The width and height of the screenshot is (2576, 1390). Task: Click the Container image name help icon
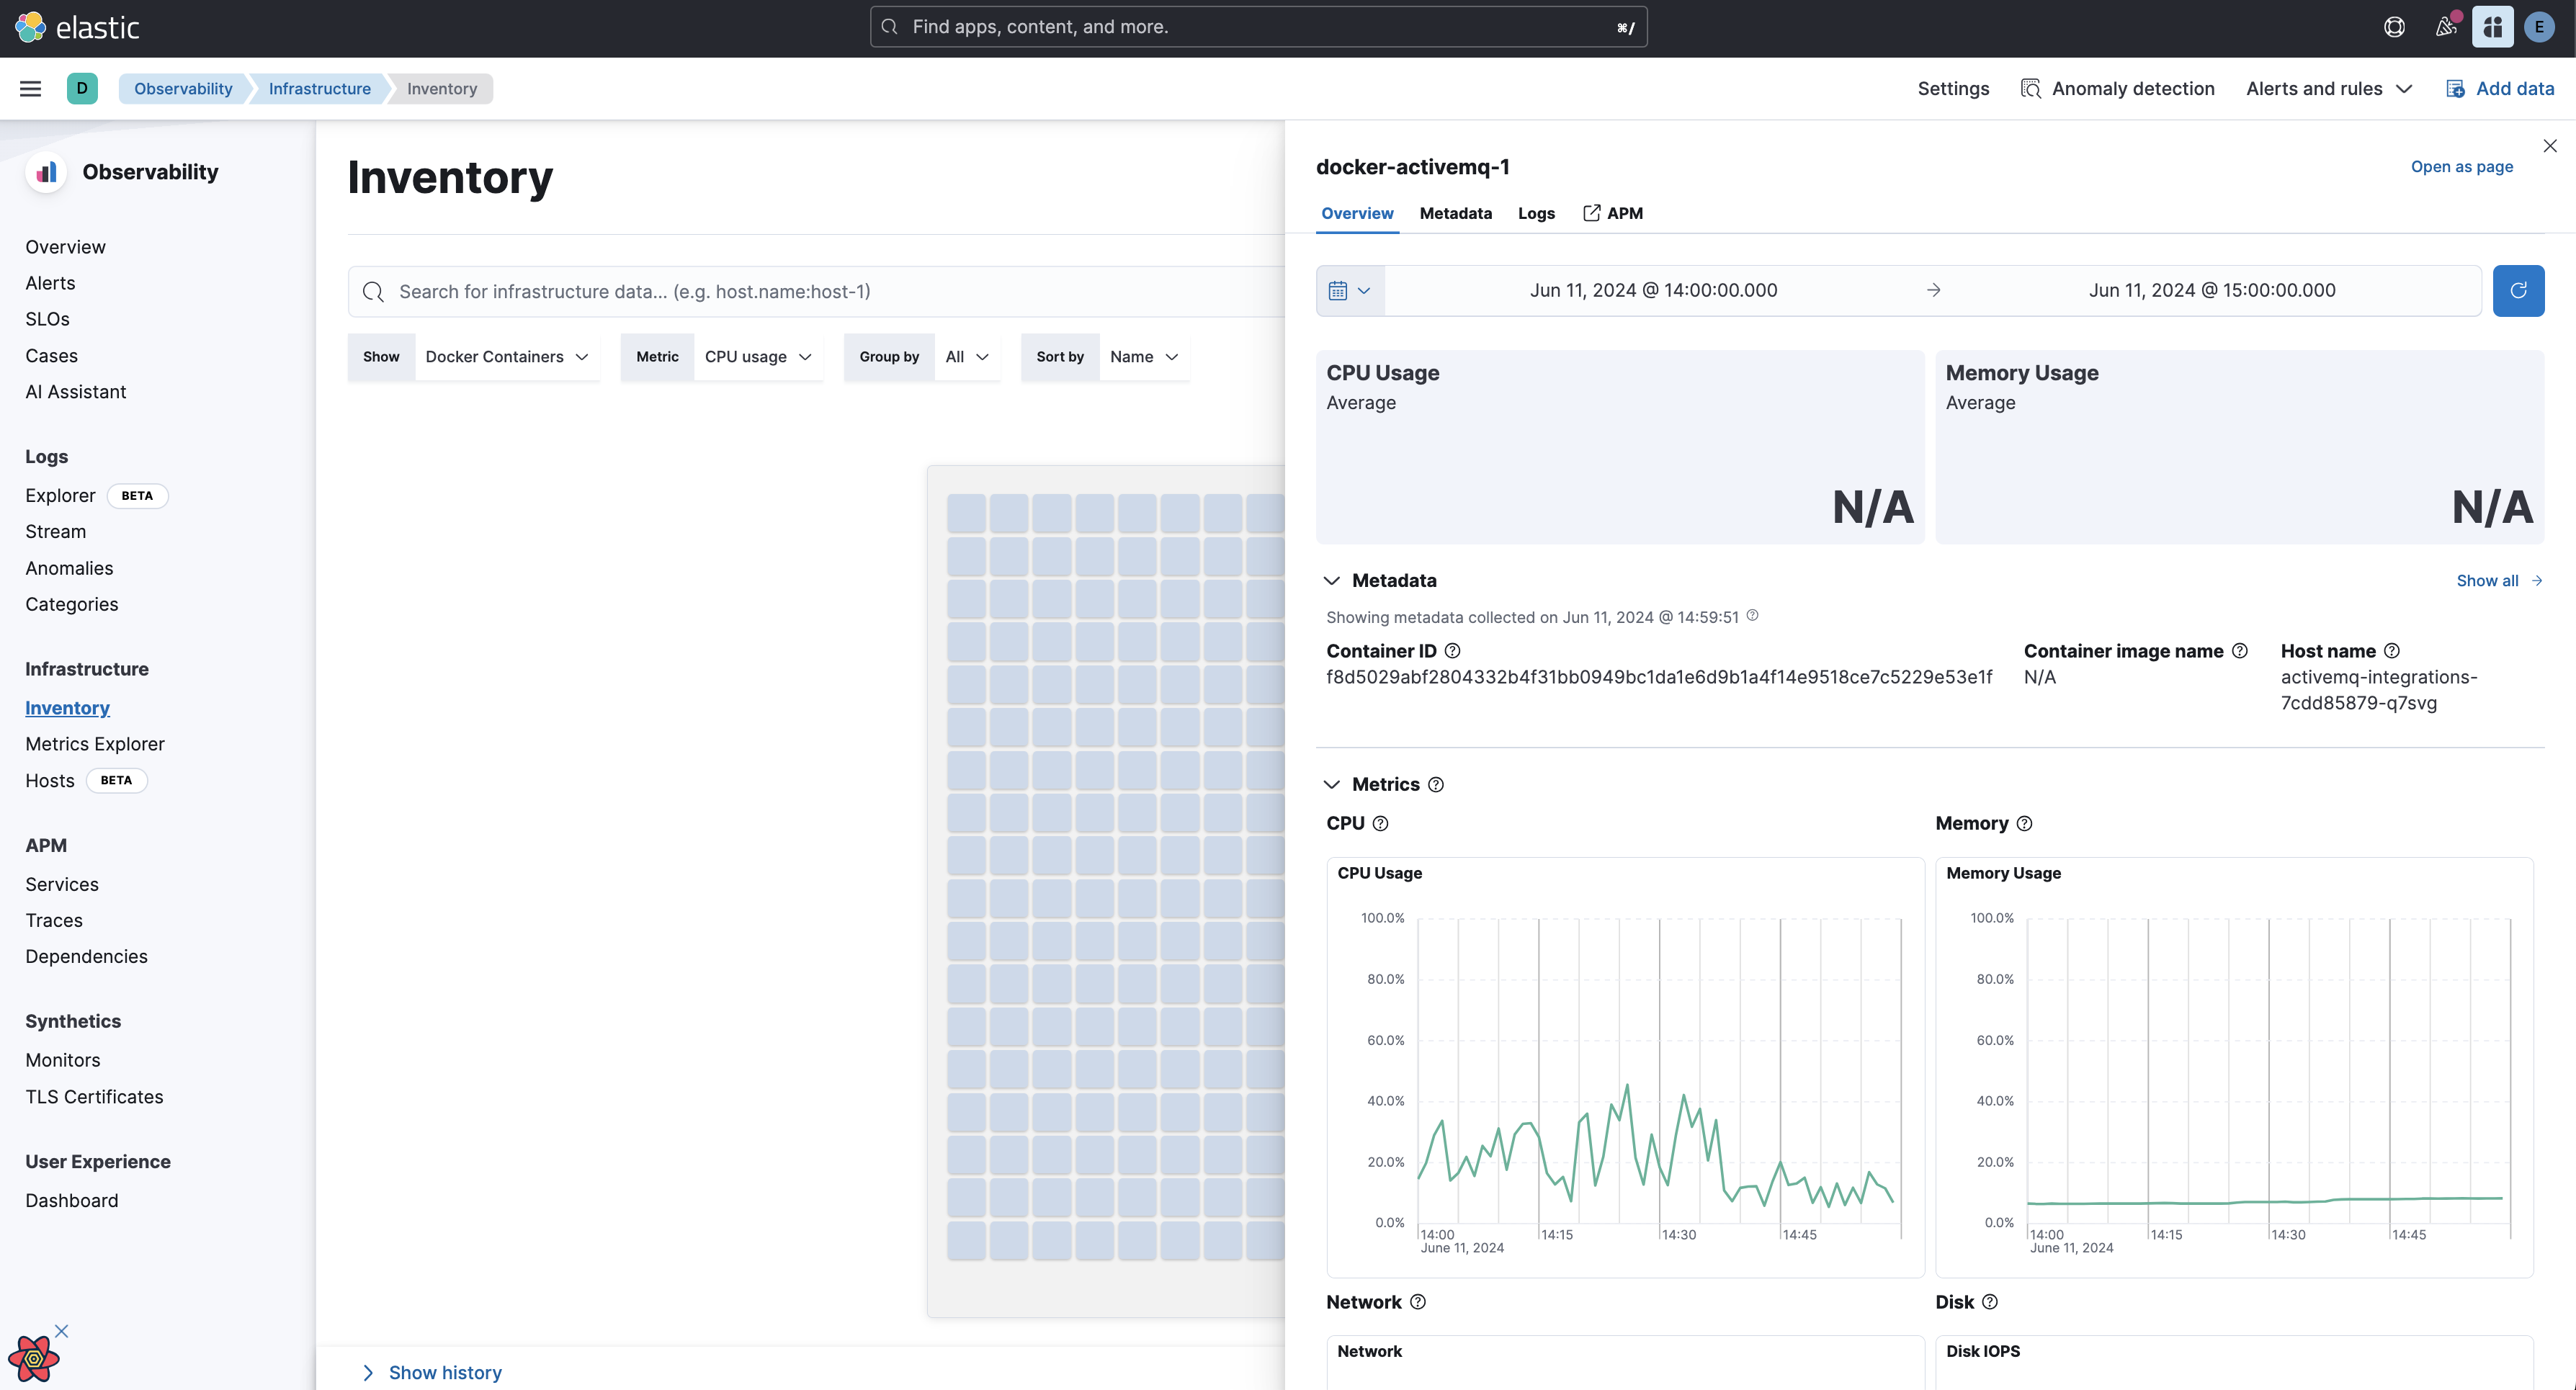pos(2240,651)
